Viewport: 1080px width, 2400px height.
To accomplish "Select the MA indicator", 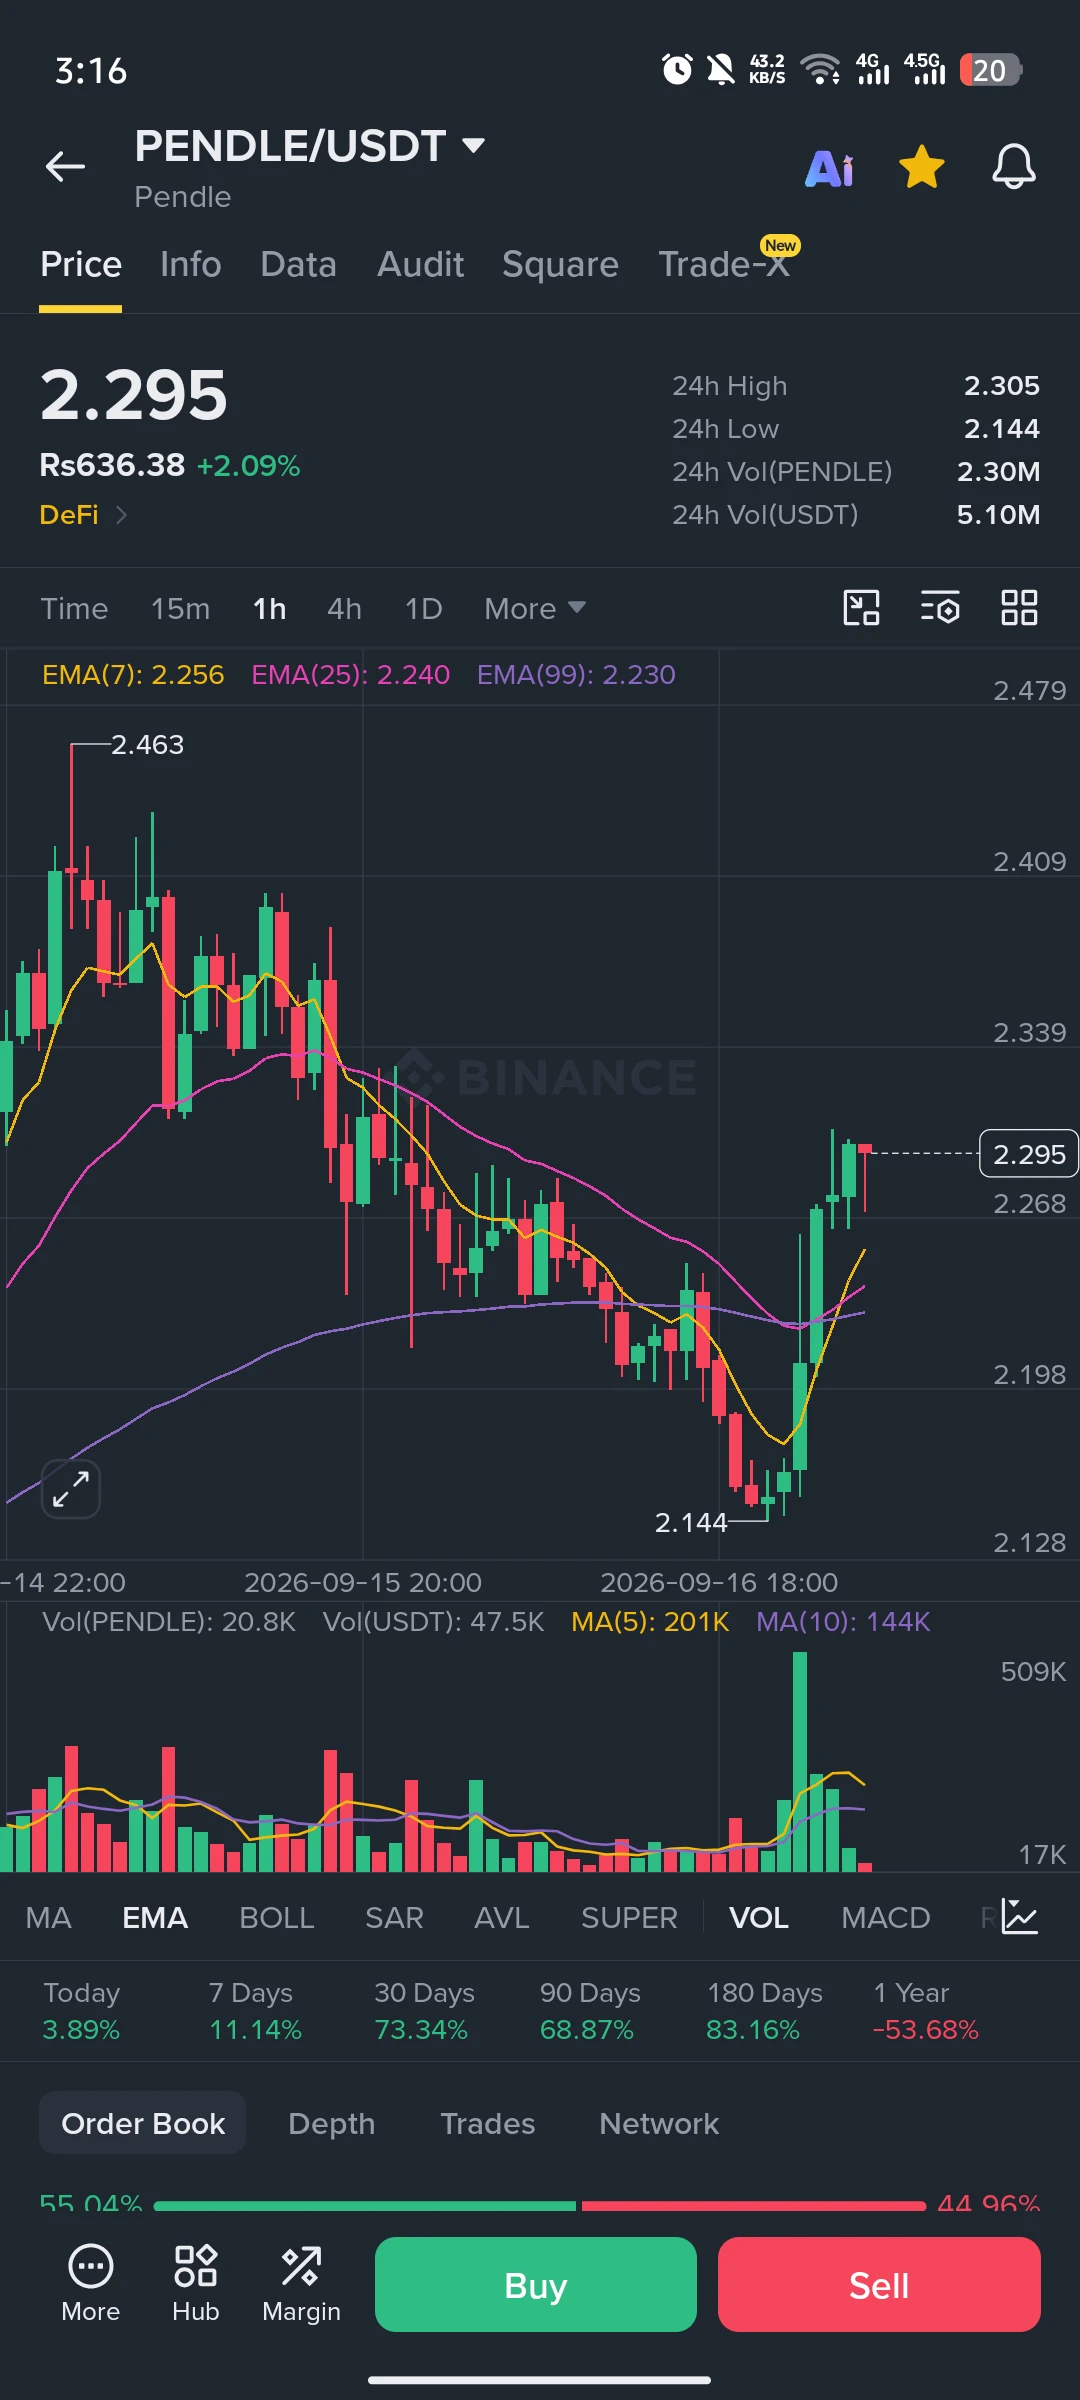I will (x=48, y=1918).
